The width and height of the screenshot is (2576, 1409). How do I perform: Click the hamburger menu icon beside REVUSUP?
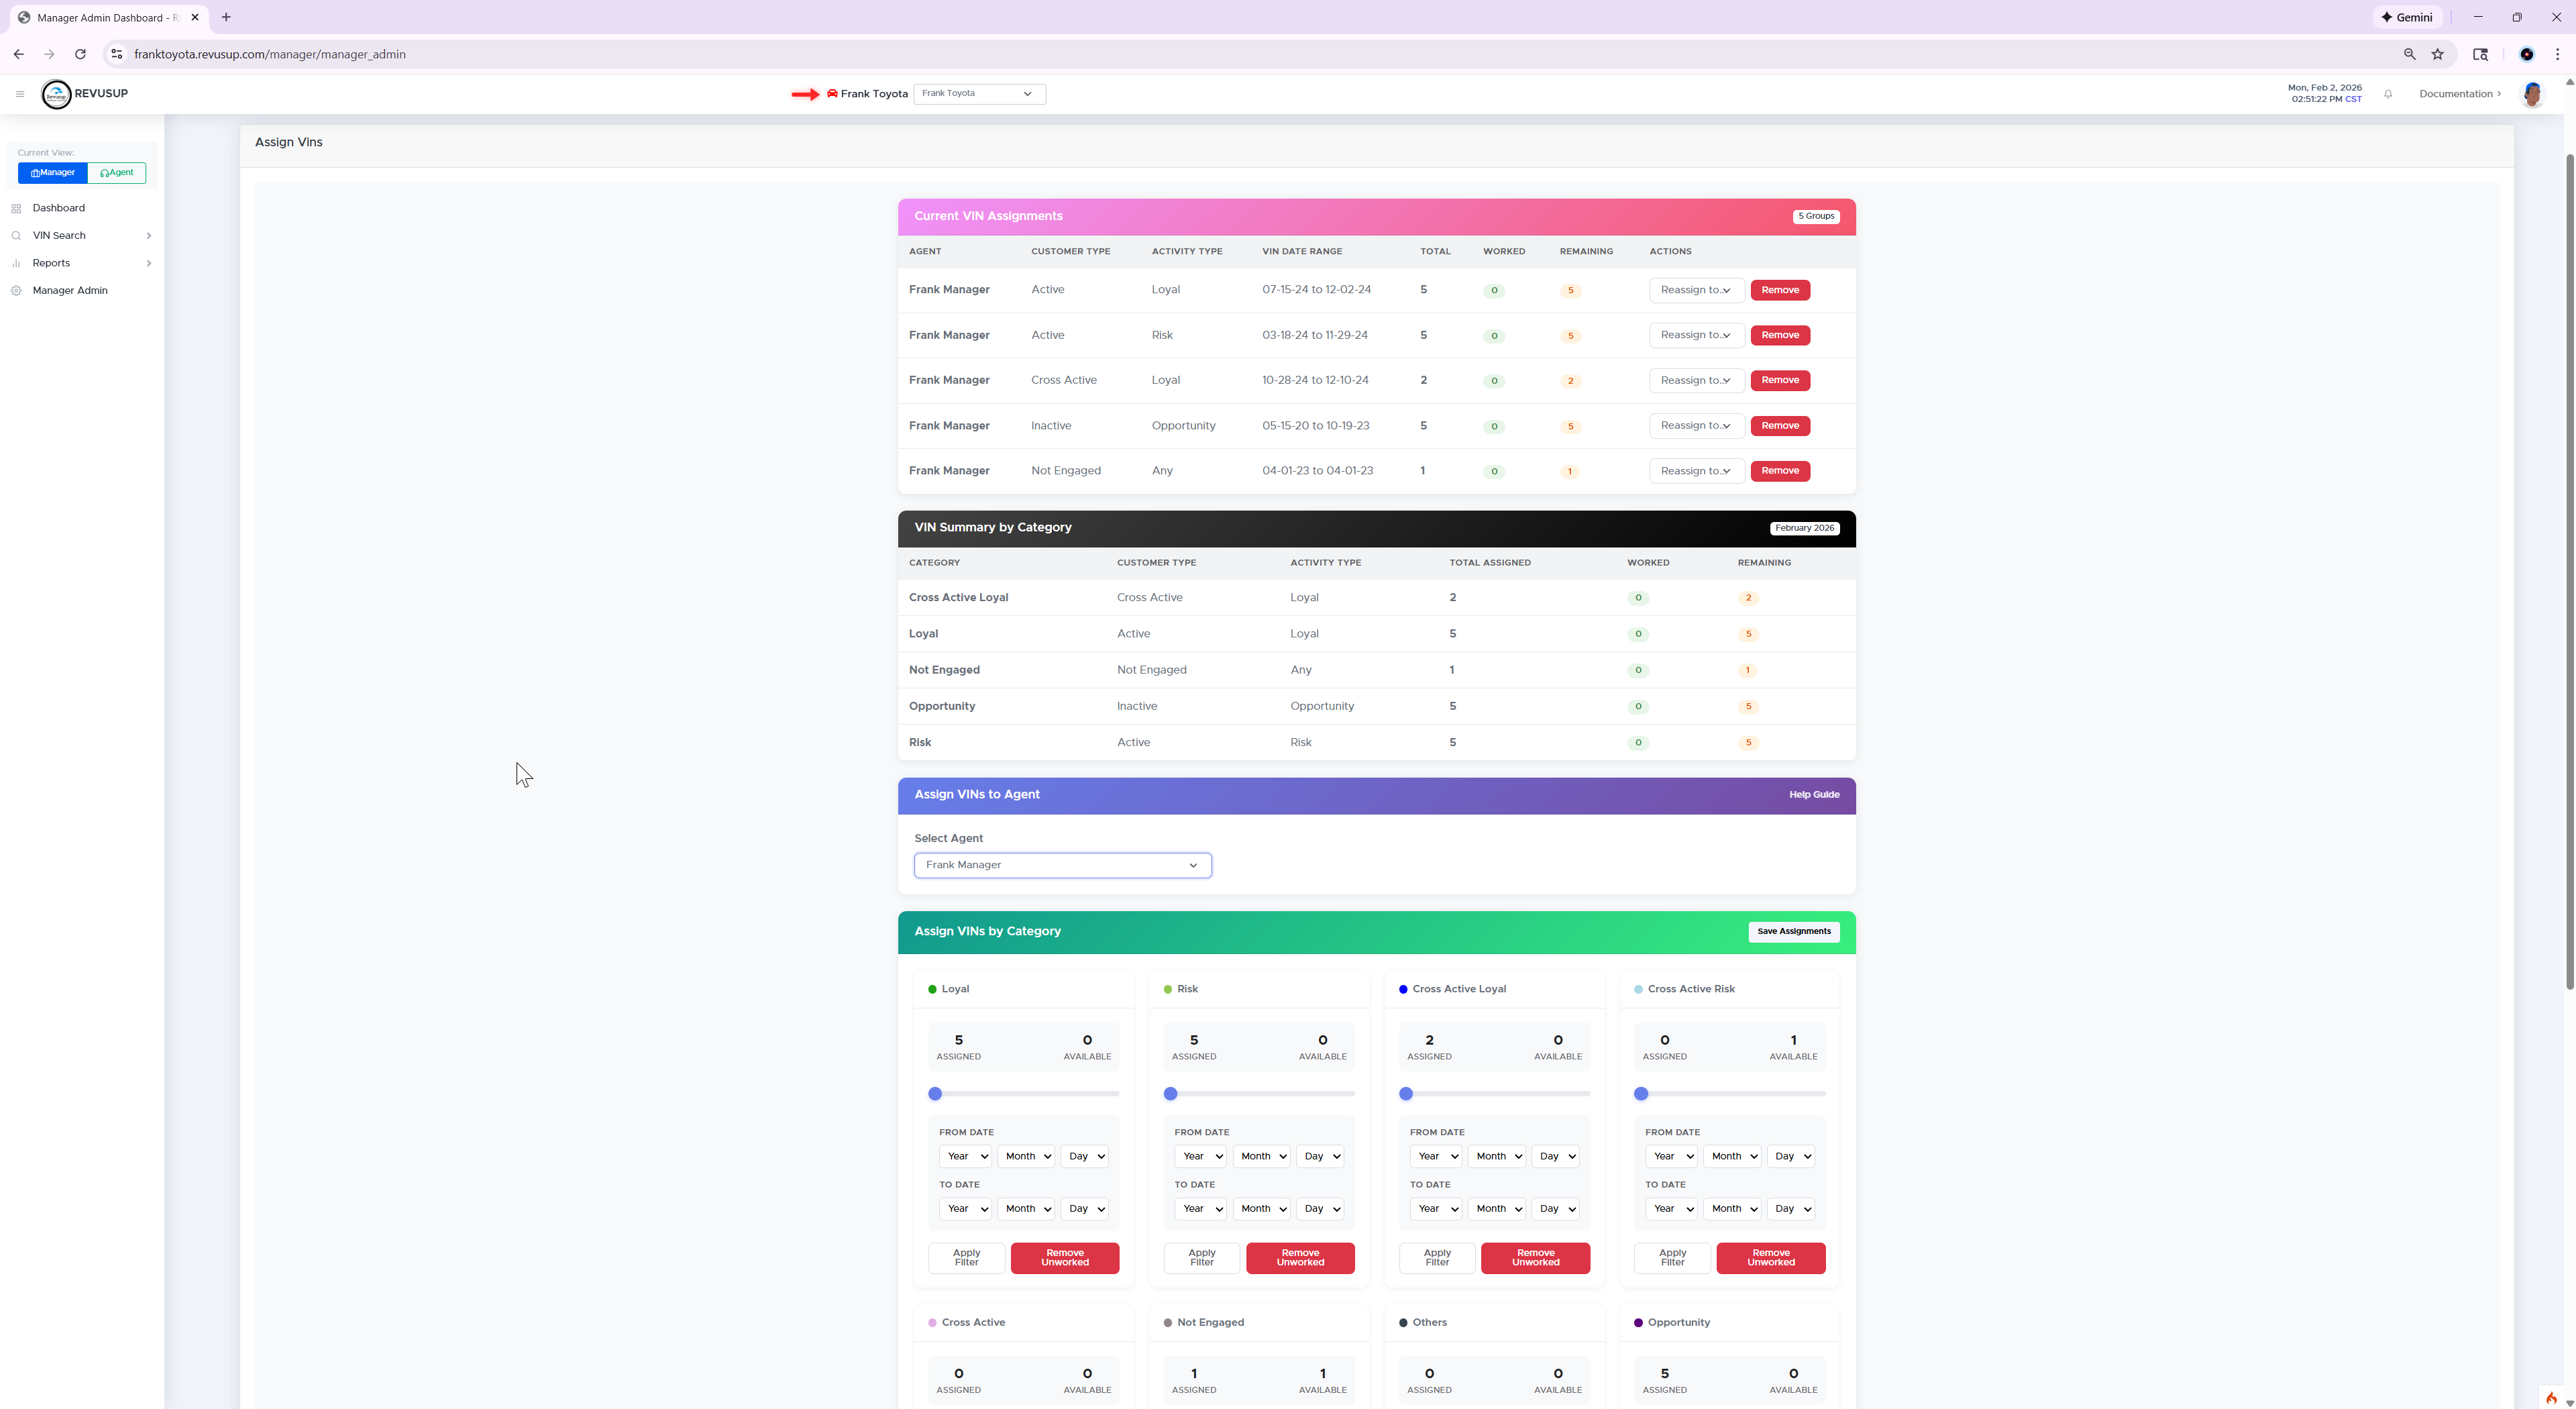[x=19, y=94]
